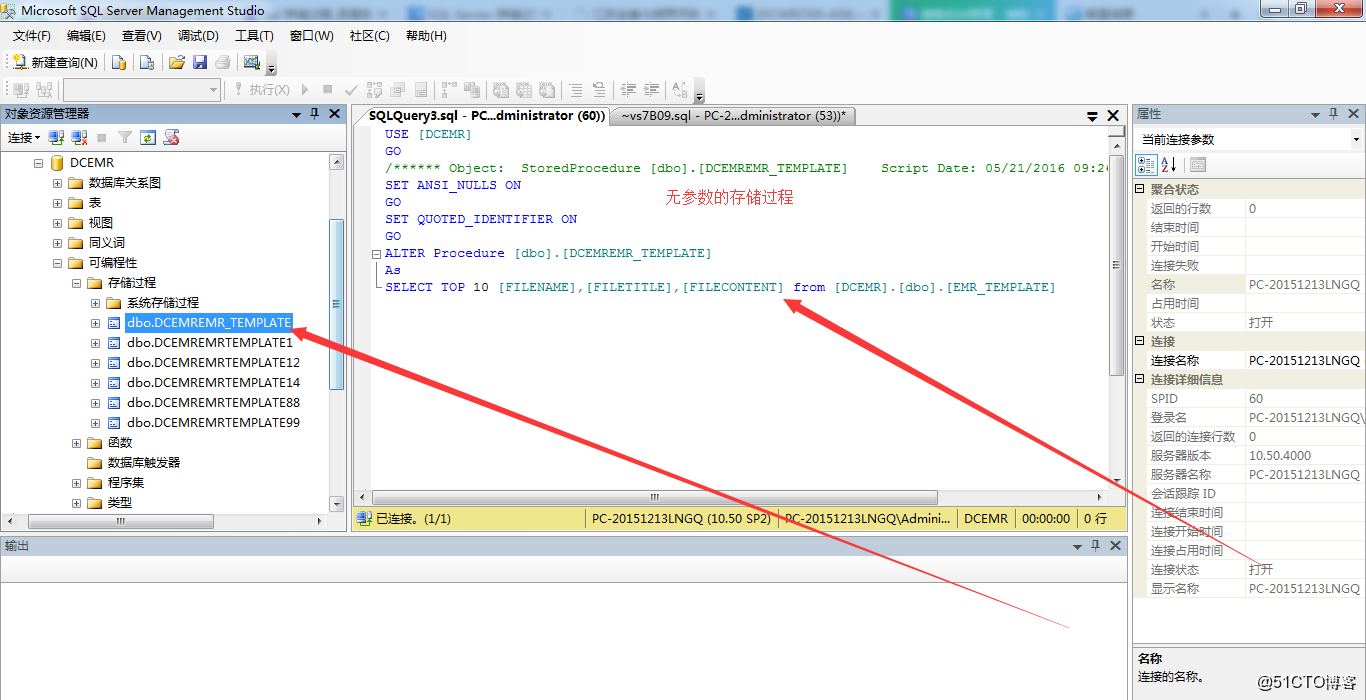This screenshot has height=700, width=1366.
Task: Select dbo.DCEMREMRTEMPLATE14 in tree
Action: tap(213, 383)
